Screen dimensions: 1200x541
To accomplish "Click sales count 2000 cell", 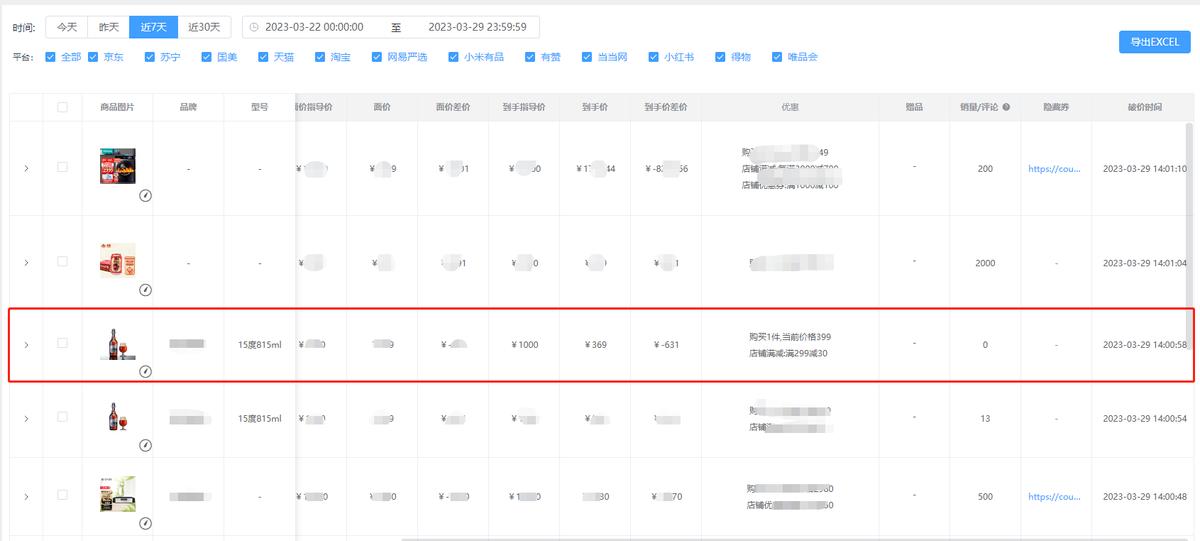I will [x=985, y=263].
